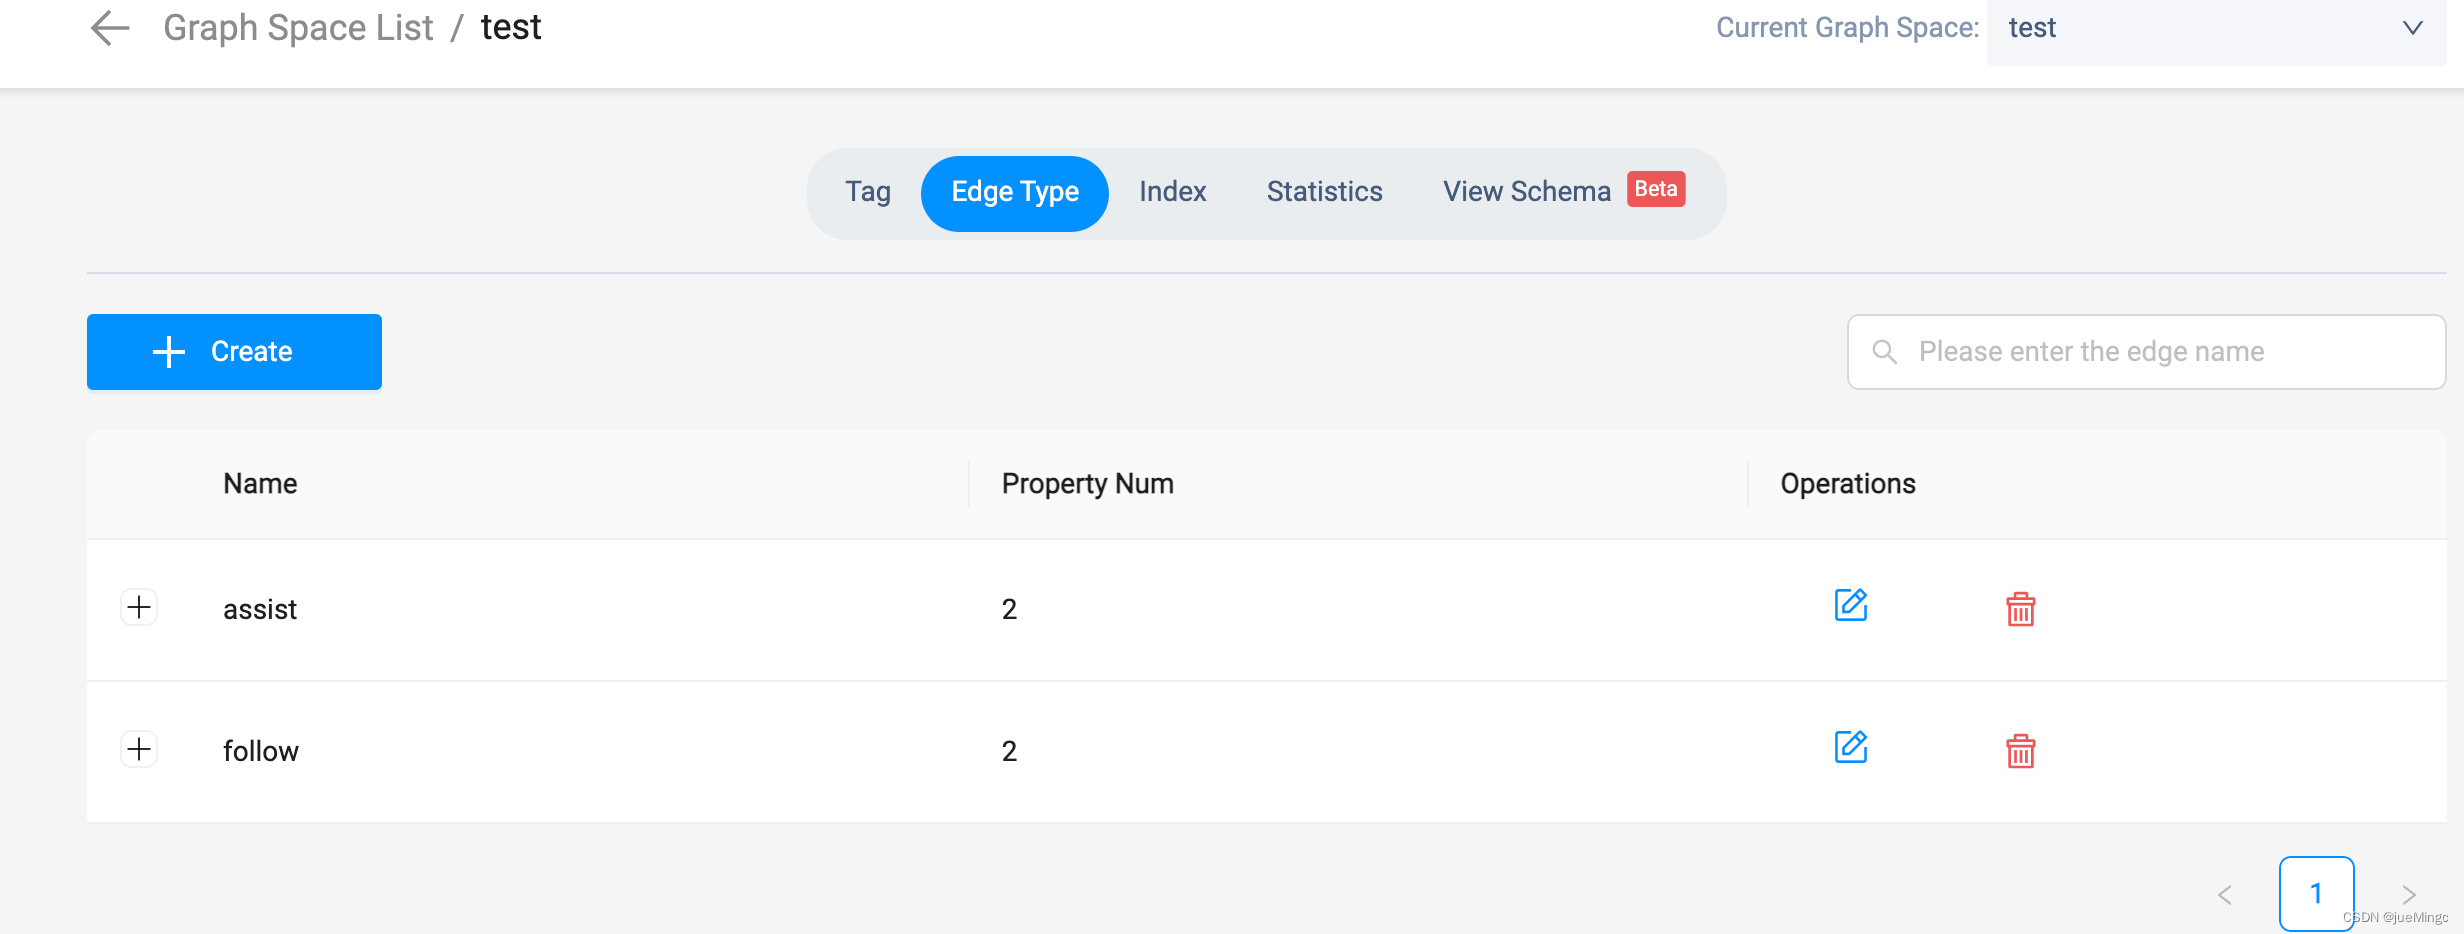This screenshot has width=2464, height=934.
Task: Go to previous page arrow
Action: click(2225, 895)
